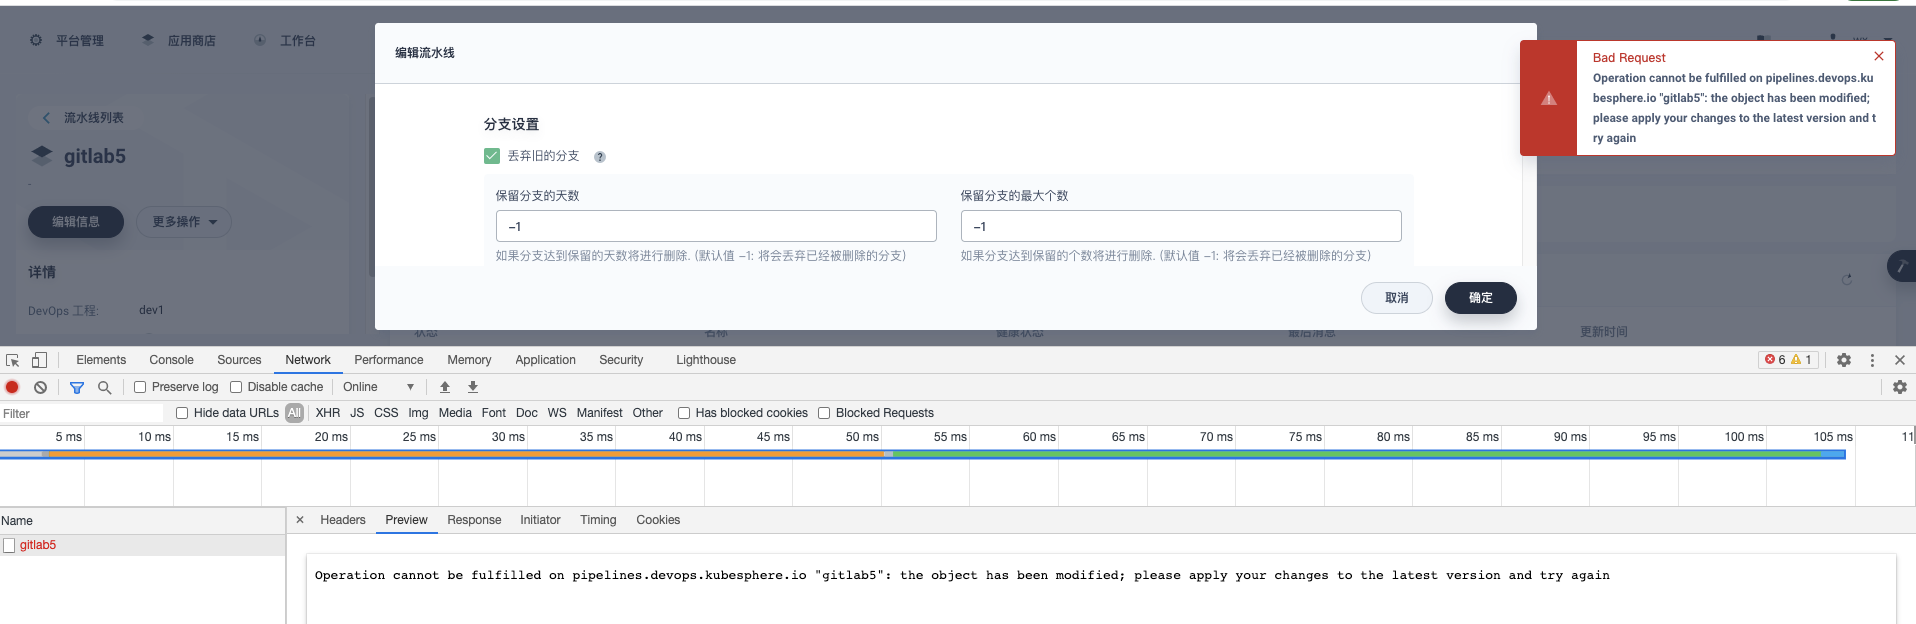
Task: Select the XHR request type filter
Action: point(328,413)
